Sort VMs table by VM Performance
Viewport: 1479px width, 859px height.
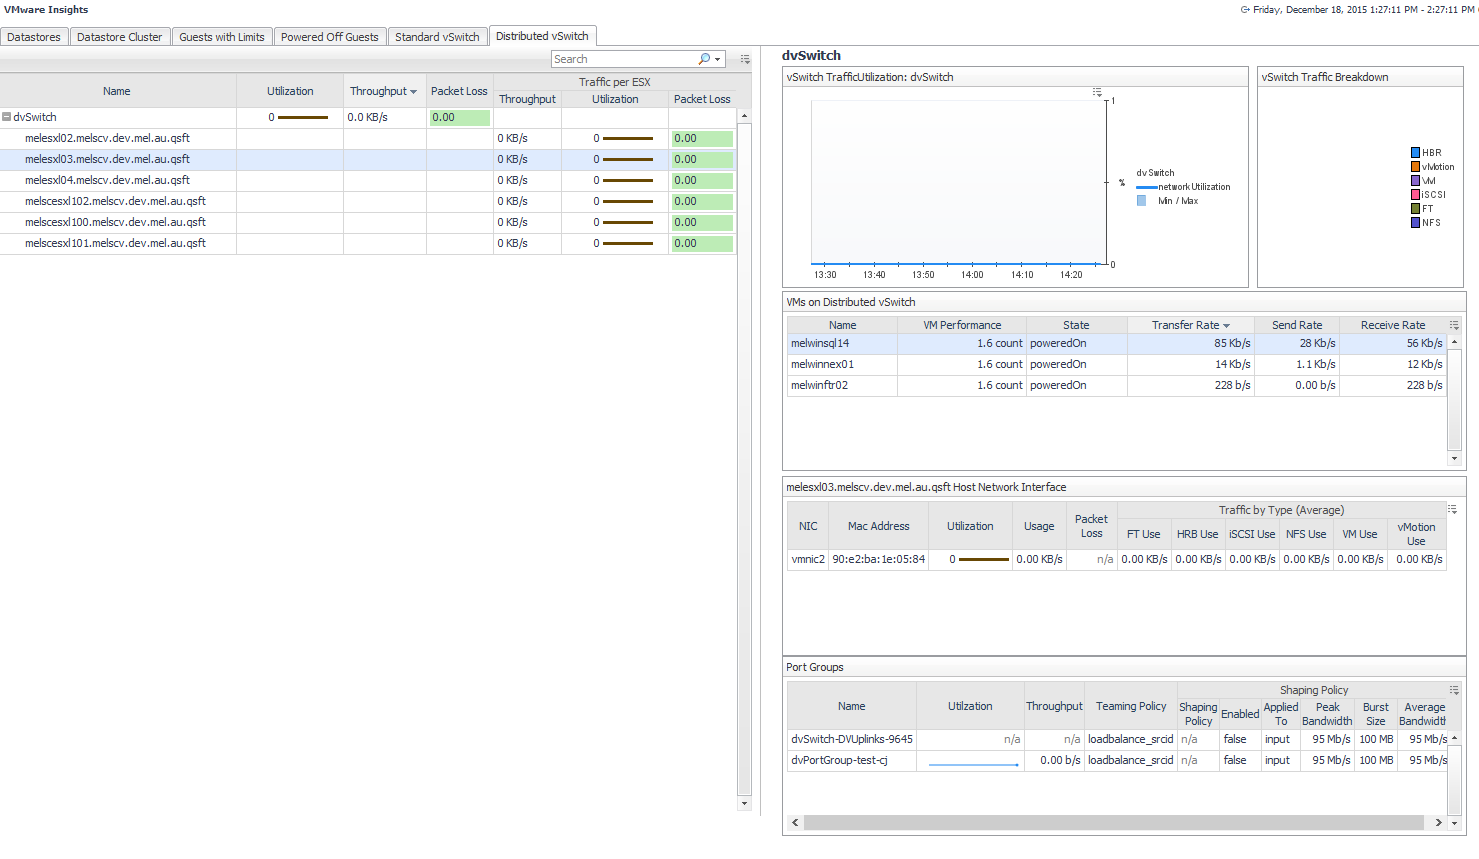pos(962,325)
